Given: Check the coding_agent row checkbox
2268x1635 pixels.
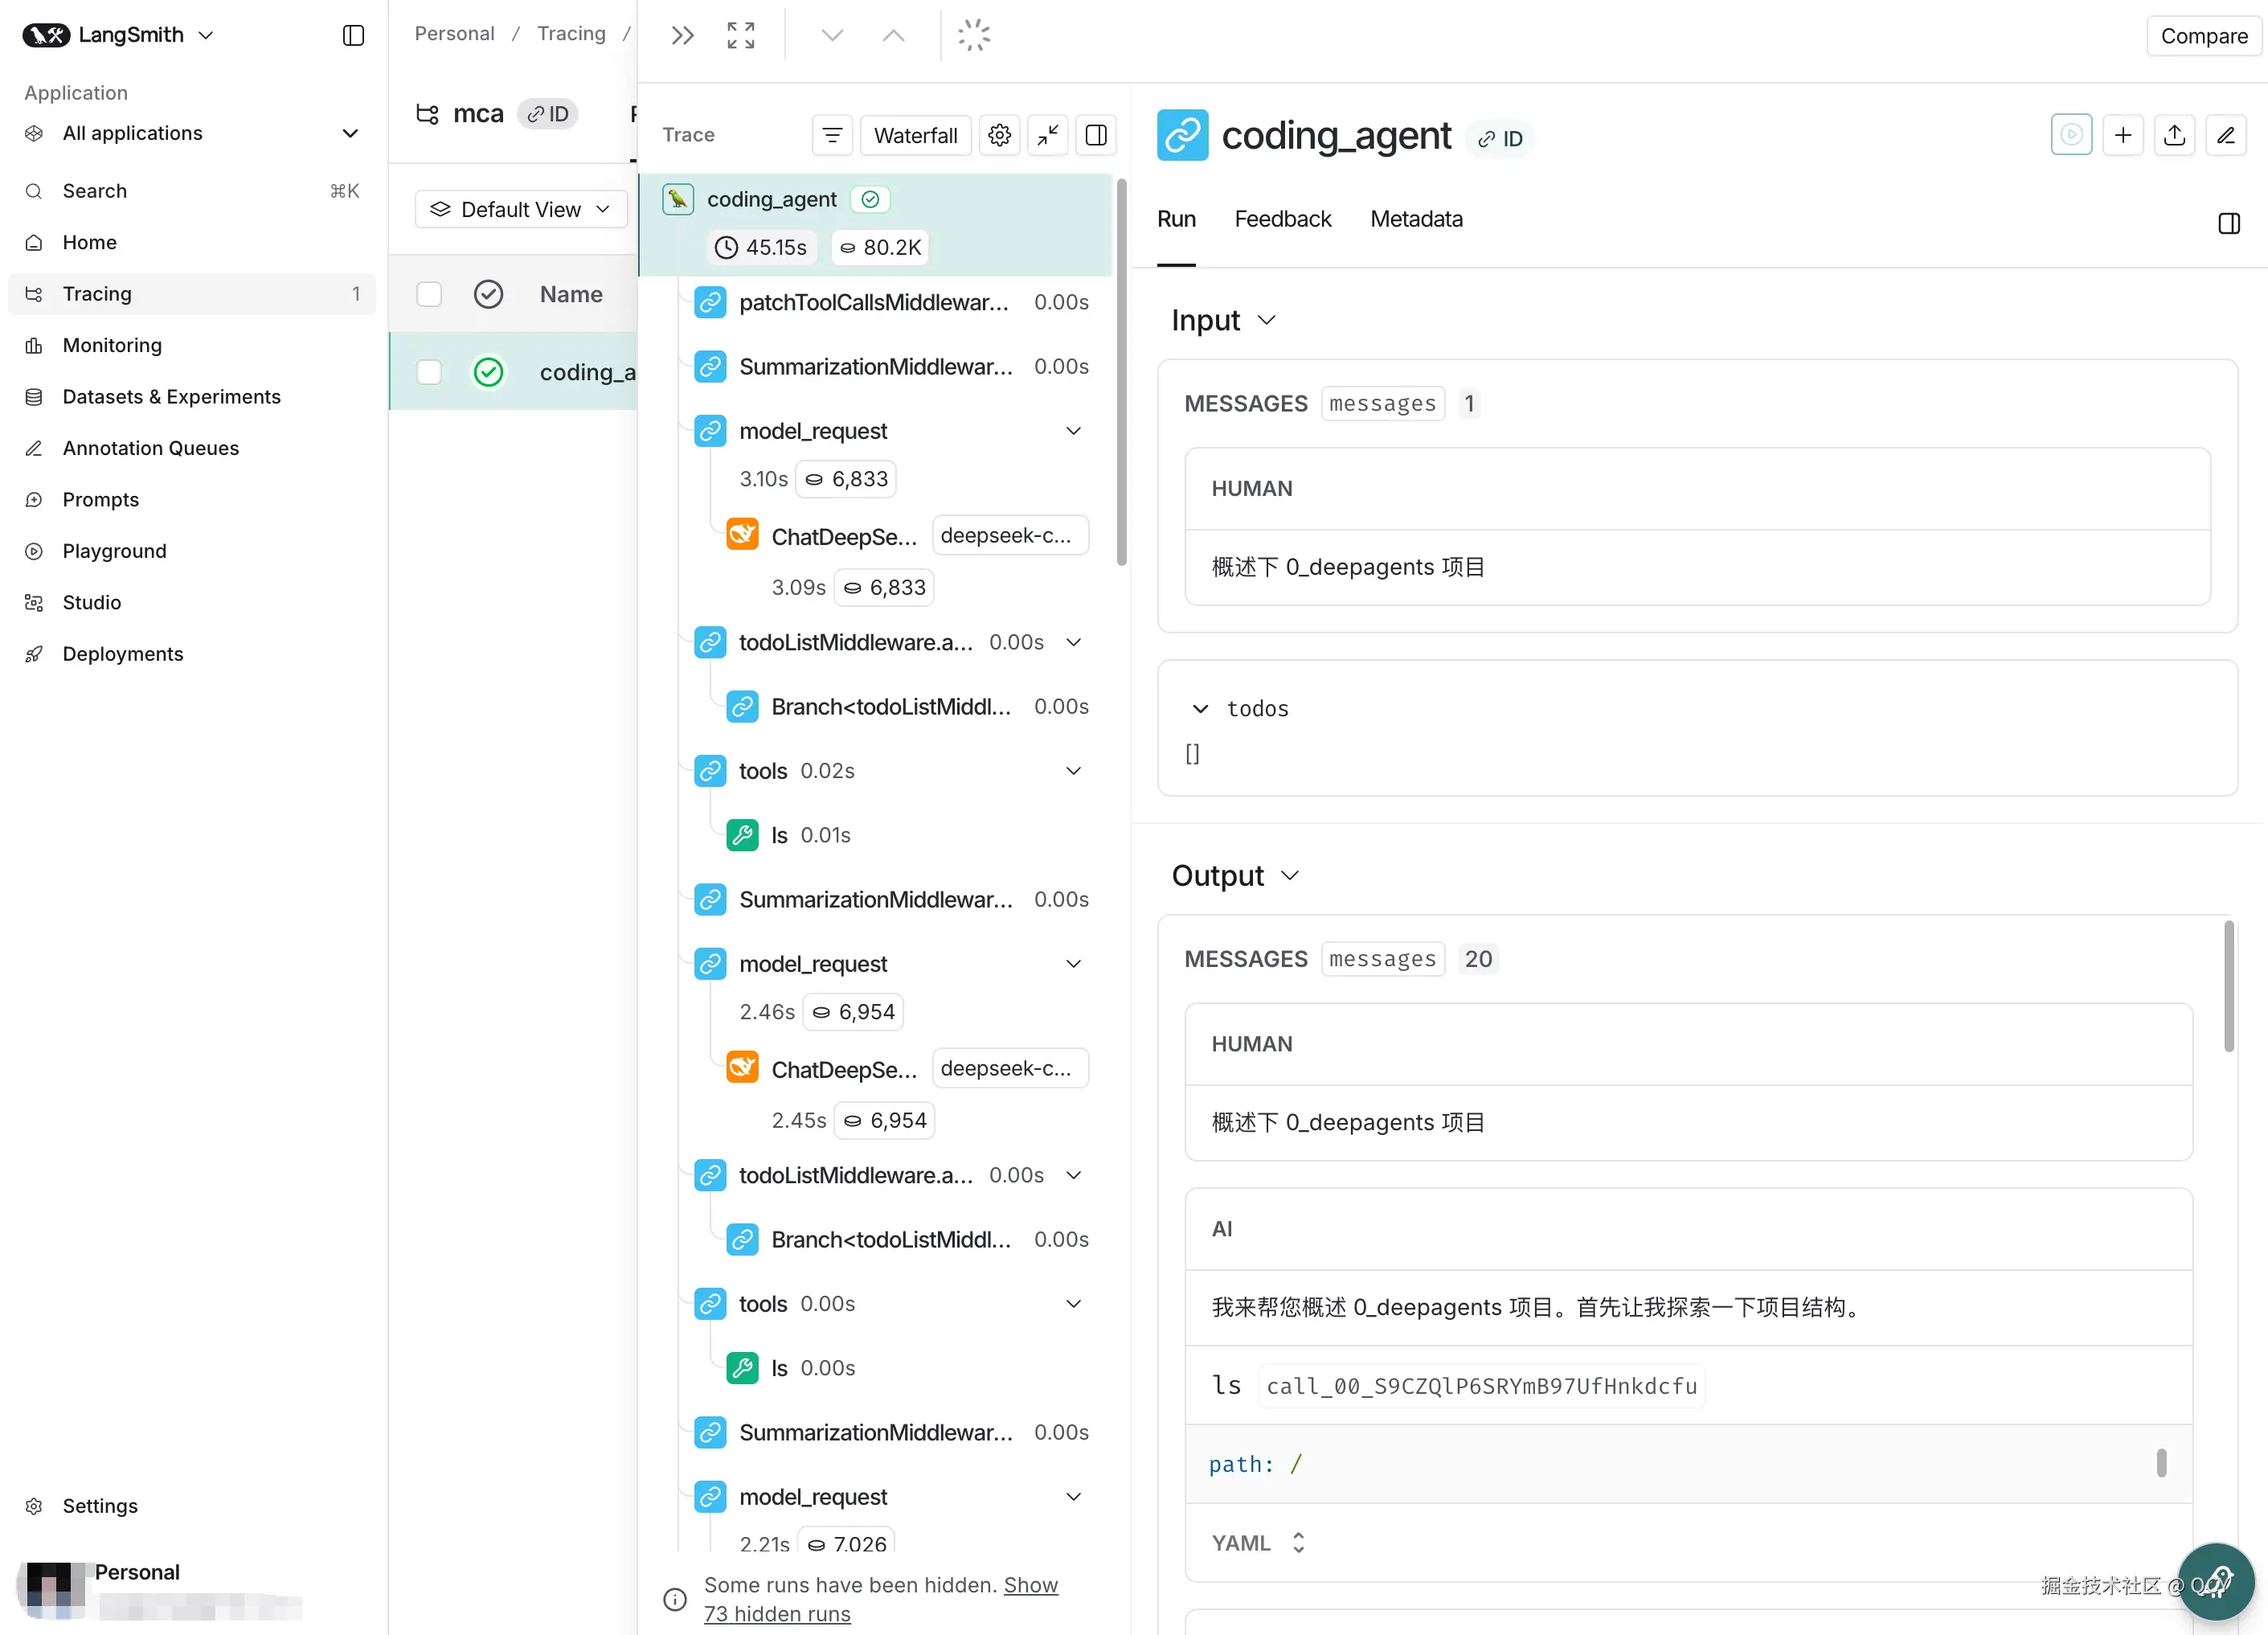Looking at the screenshot, I should pyautogui.click(x=429, y=372).
